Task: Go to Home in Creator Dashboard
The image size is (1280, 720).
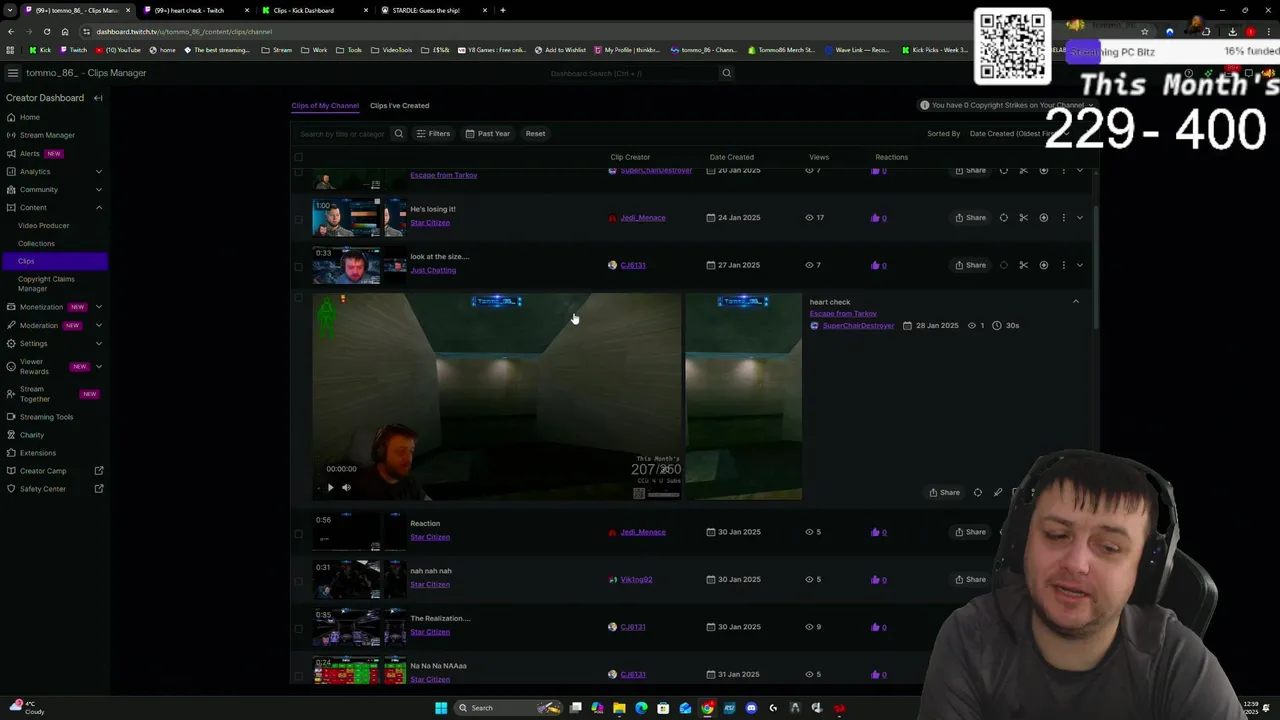Action: (30, 117)
